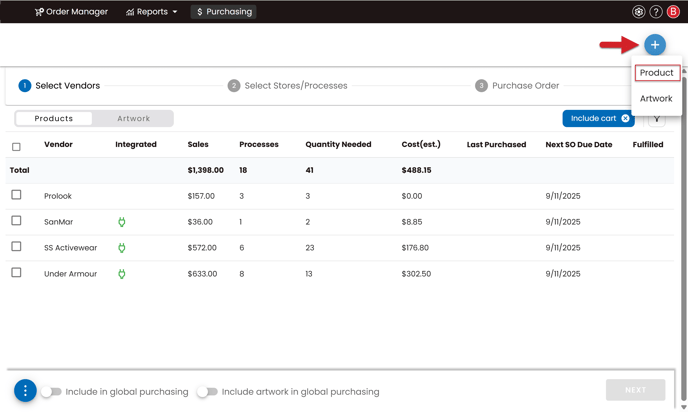Toggle Include artwork in global purchasing
688x416 pixels.
coord(207,392)
